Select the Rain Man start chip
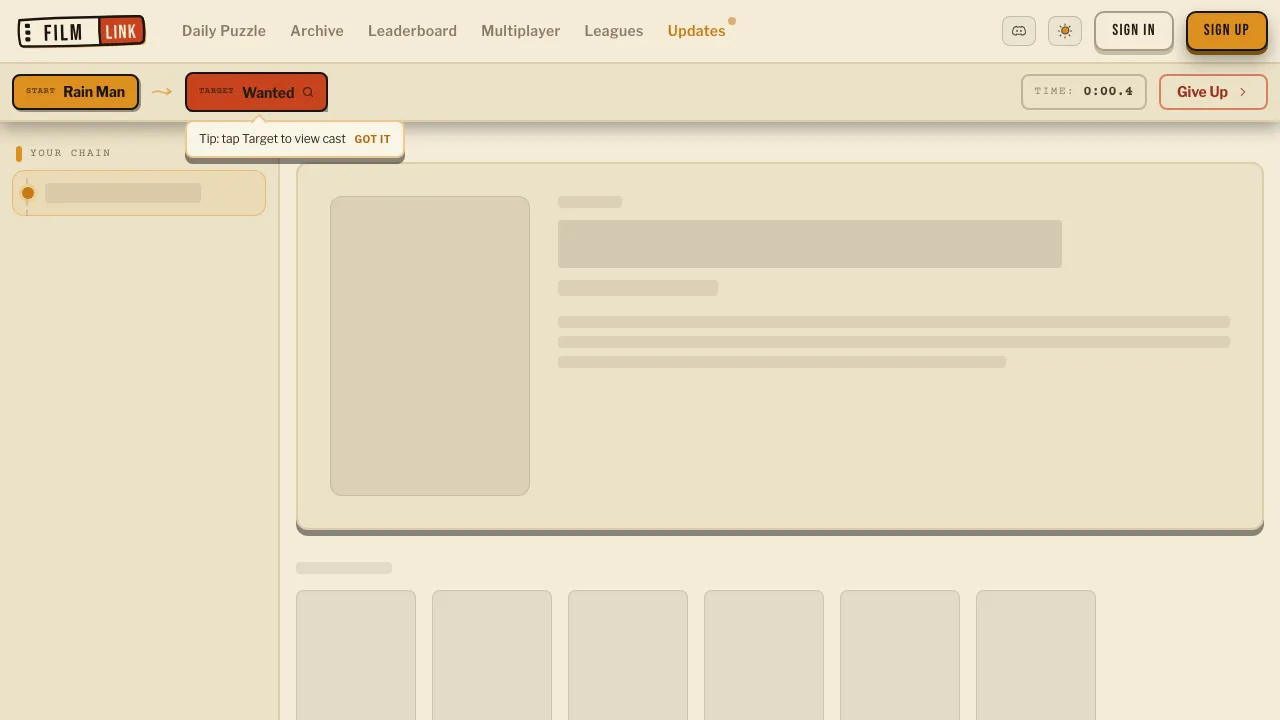 pyautogui.click(x=76, y=92)
